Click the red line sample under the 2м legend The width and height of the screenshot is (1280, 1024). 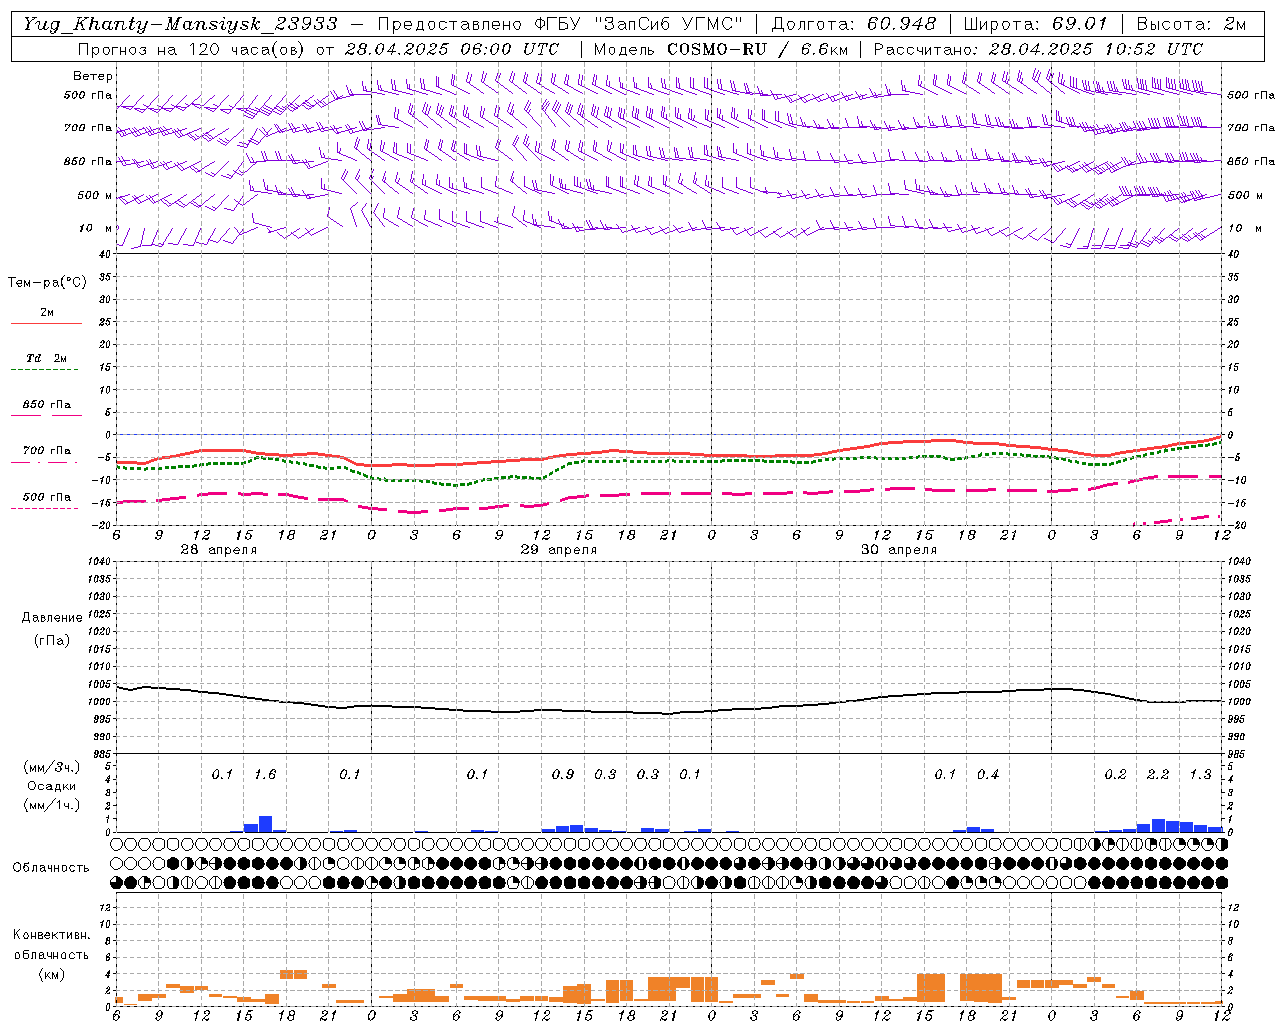(x=46, y=323)
